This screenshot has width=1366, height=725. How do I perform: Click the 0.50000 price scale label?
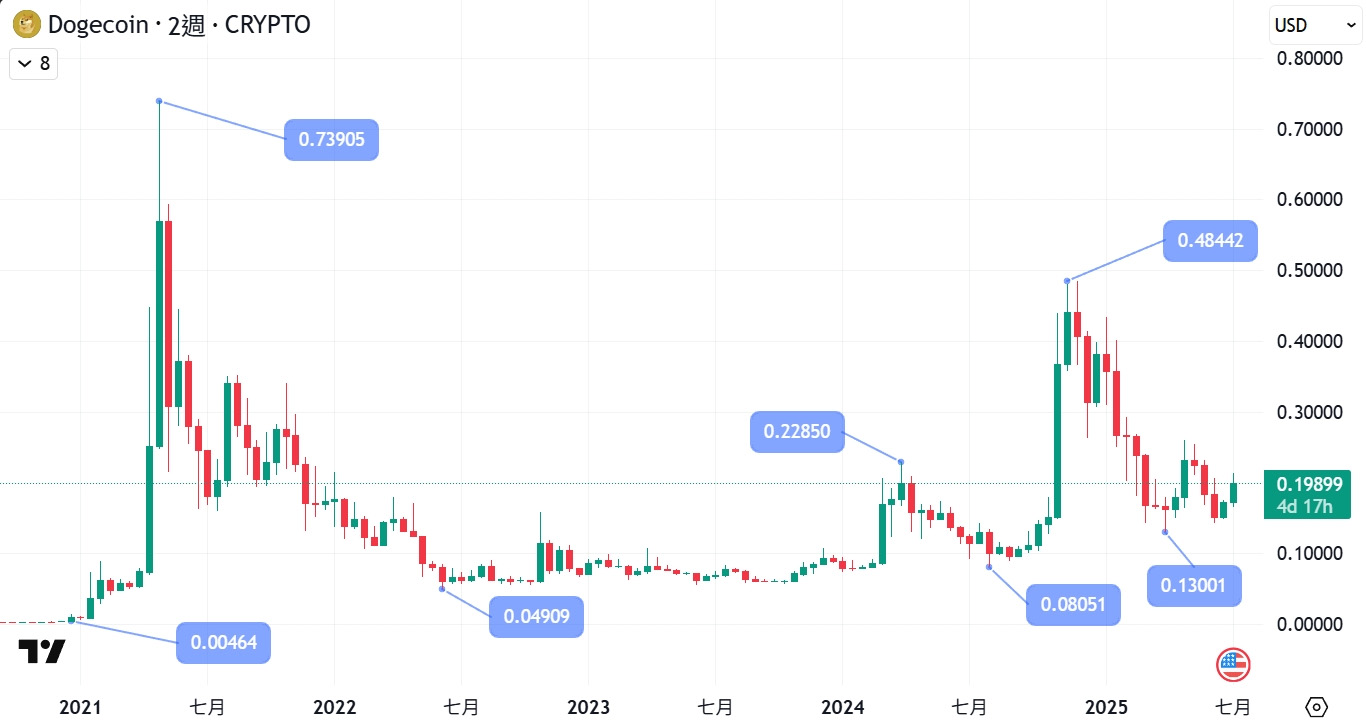coord(1311,271)
